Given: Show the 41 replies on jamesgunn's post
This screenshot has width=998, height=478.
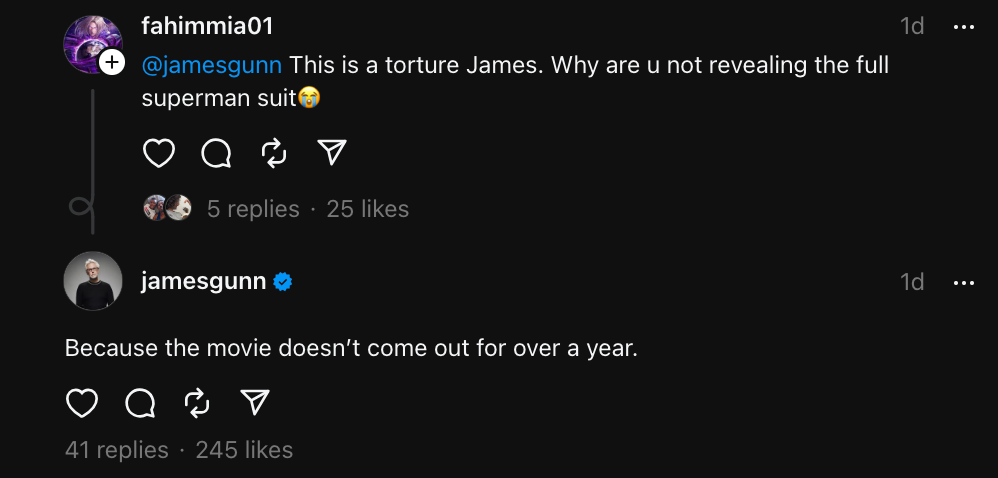Looking at the screenshot, I should click(117, 450).
